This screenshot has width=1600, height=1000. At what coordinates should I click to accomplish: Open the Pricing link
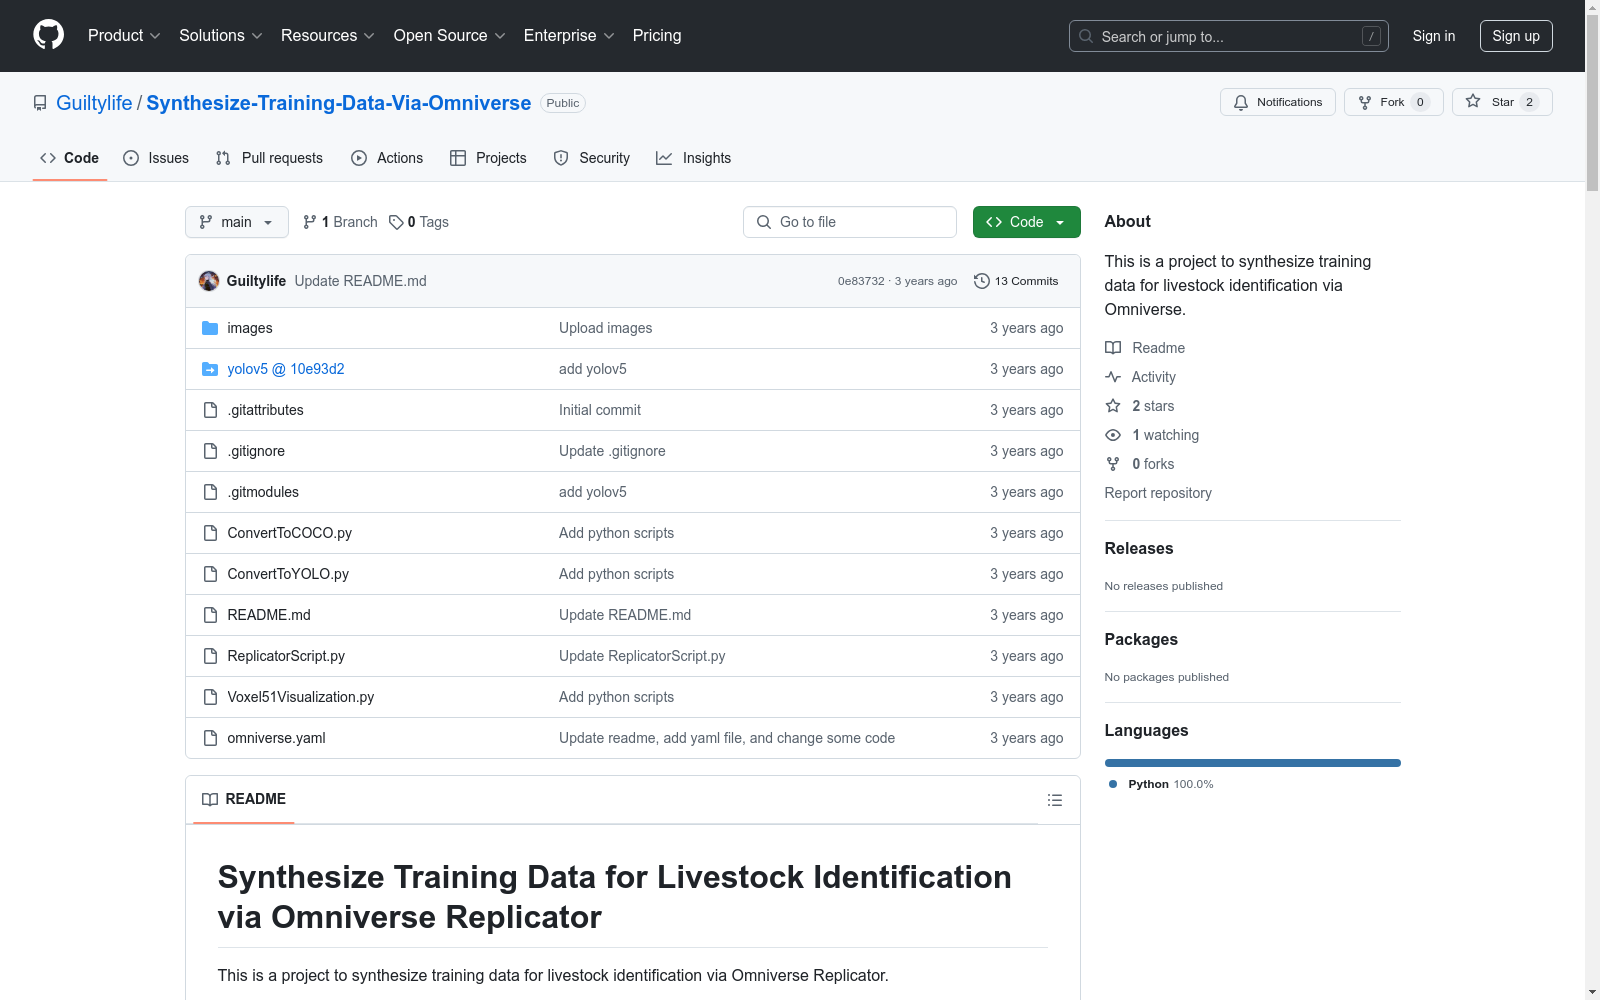point(657,36)
